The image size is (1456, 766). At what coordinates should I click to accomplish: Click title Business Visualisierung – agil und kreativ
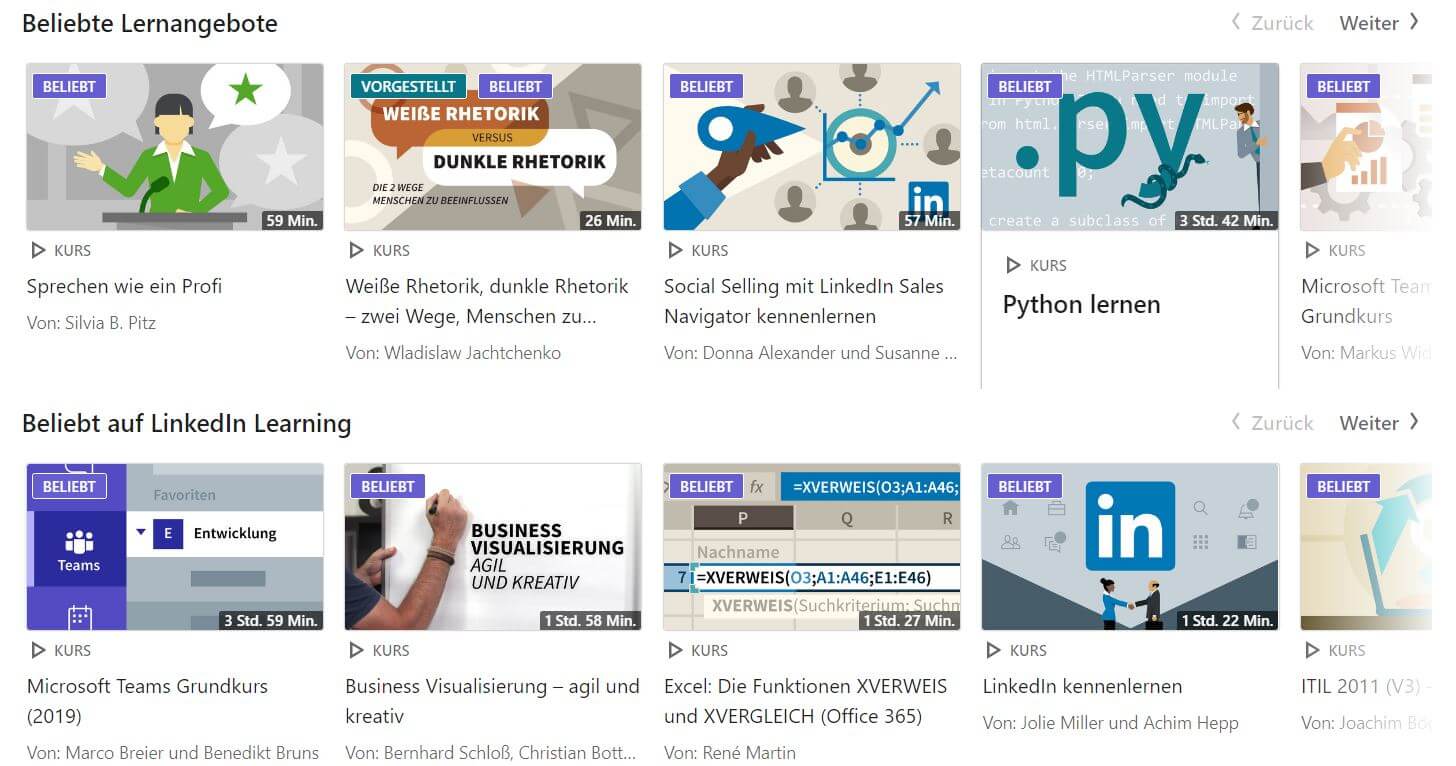[x=492, y=701]
